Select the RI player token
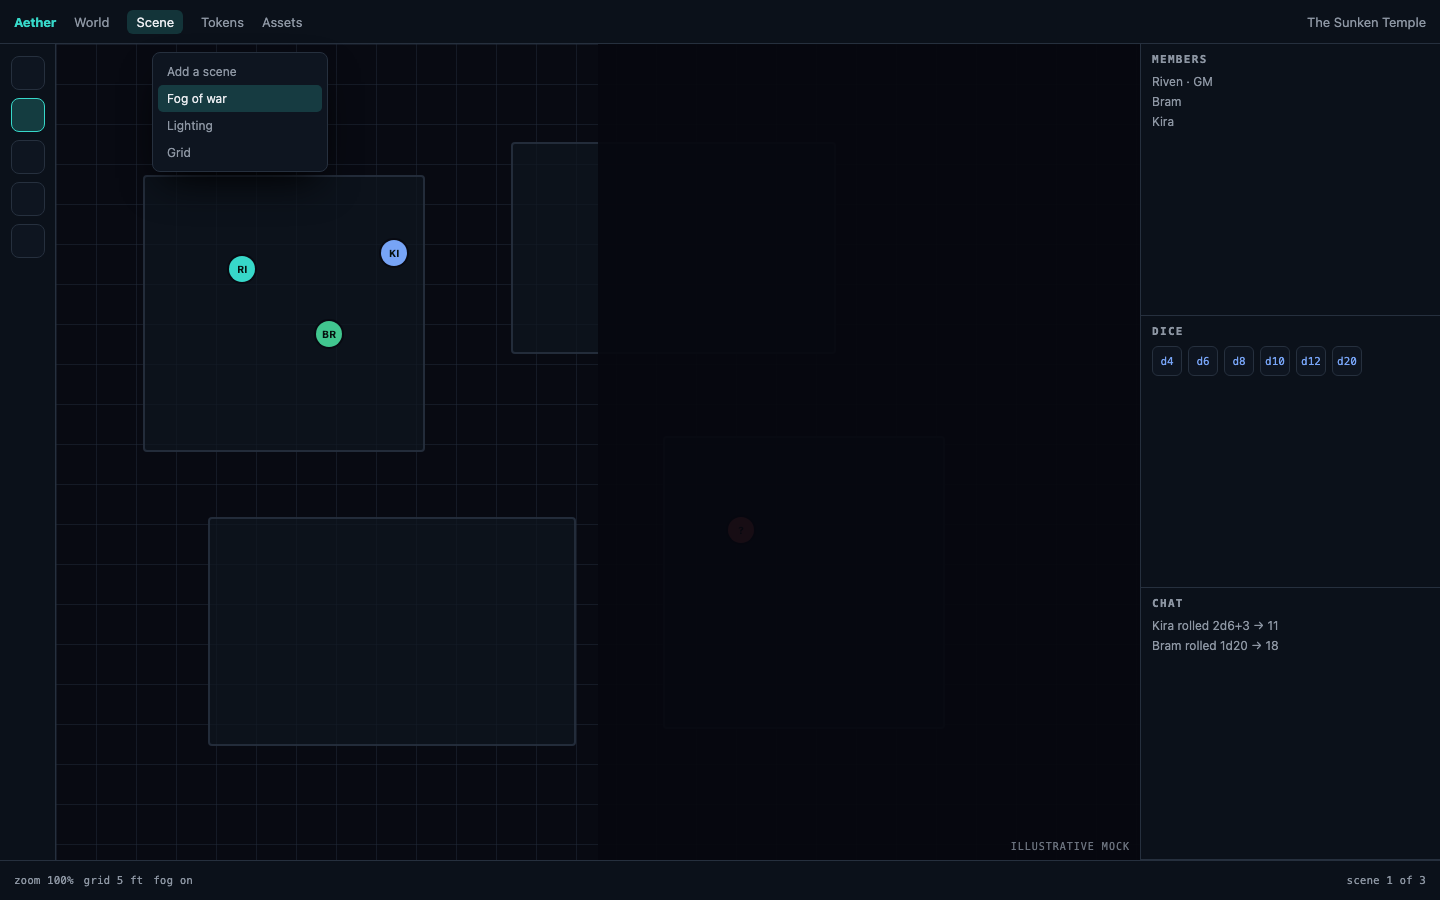Screen dimensions: 1440x900 [242, 269]
